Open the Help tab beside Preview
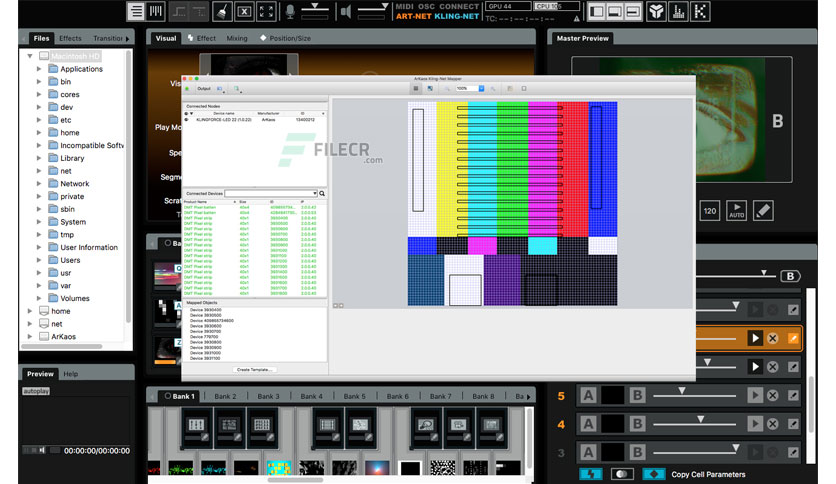This screenshot has height=484, width=836. pyautogui.click(x=70, y=374)
